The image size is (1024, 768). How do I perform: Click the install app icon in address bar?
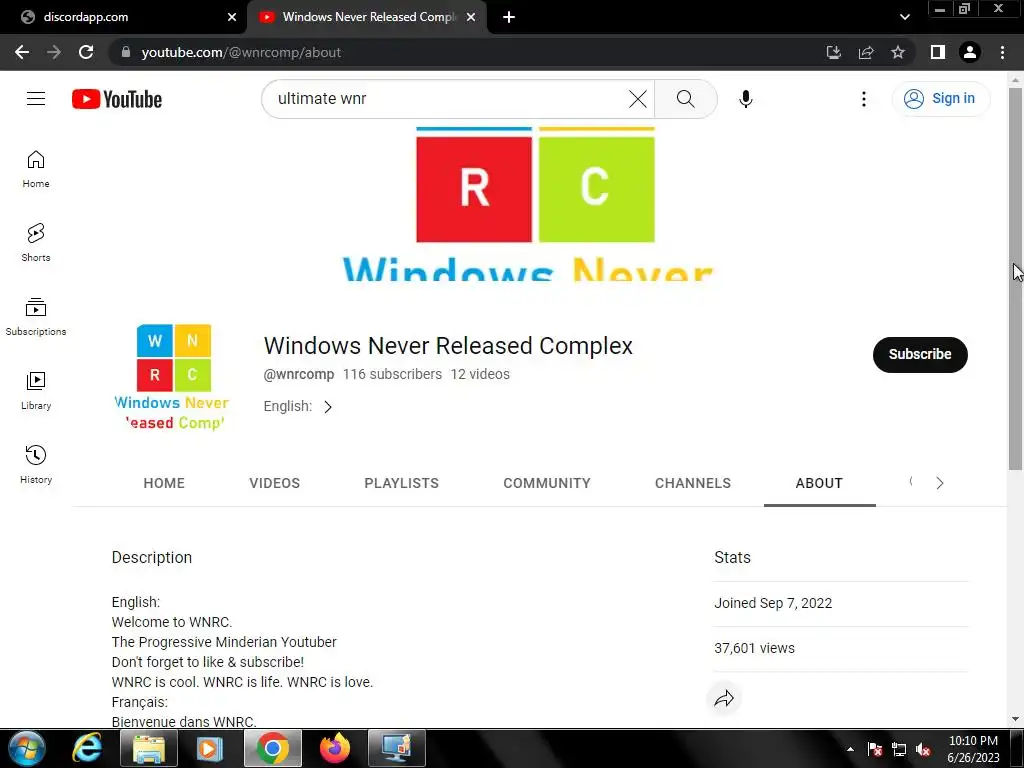point(833,52)
